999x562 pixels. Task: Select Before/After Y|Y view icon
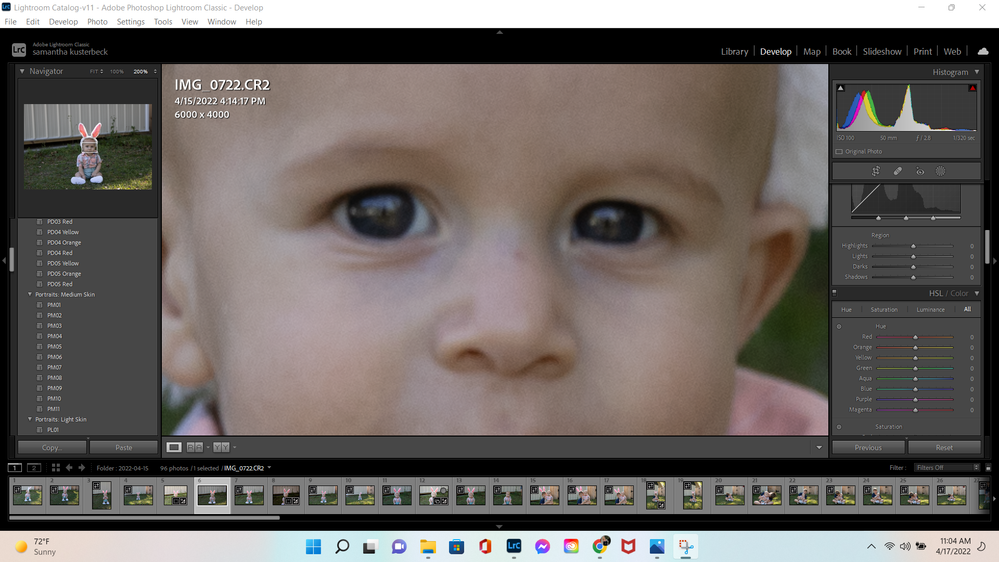221,447
